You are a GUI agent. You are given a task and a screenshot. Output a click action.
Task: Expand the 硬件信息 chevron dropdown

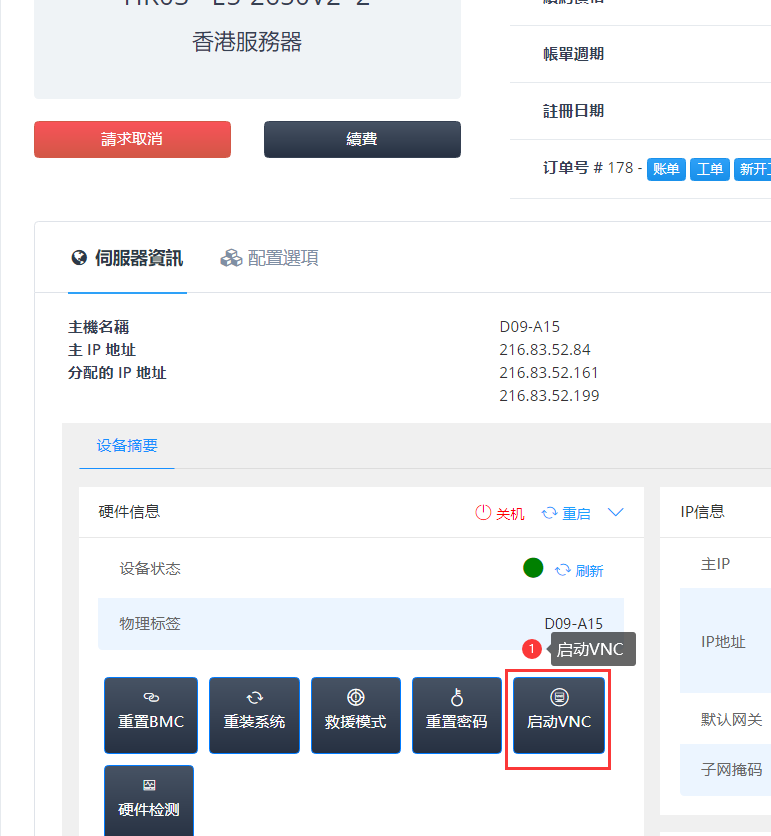coord(616,512)
